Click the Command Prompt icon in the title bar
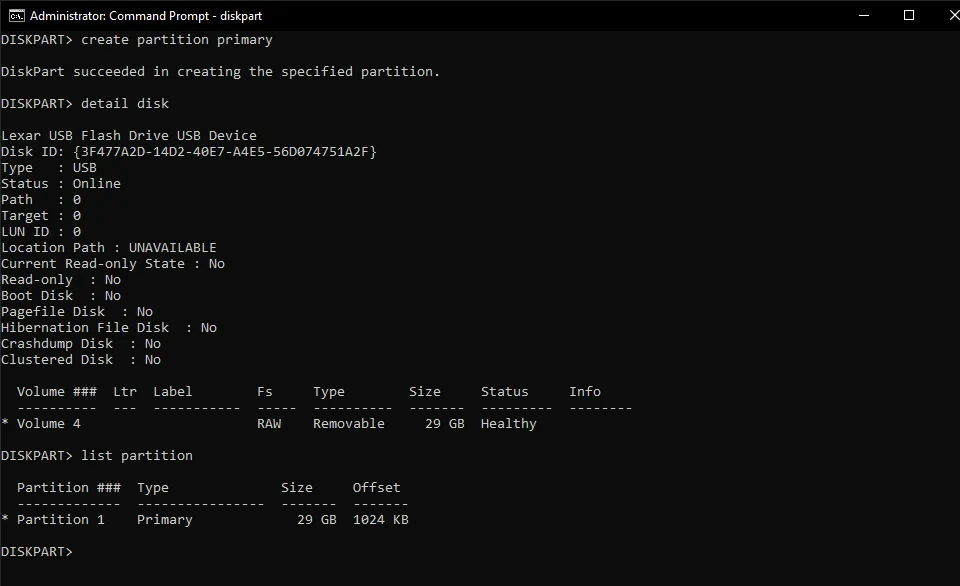The width and height of the screenshot is (960, 586). tap(18, 15)
